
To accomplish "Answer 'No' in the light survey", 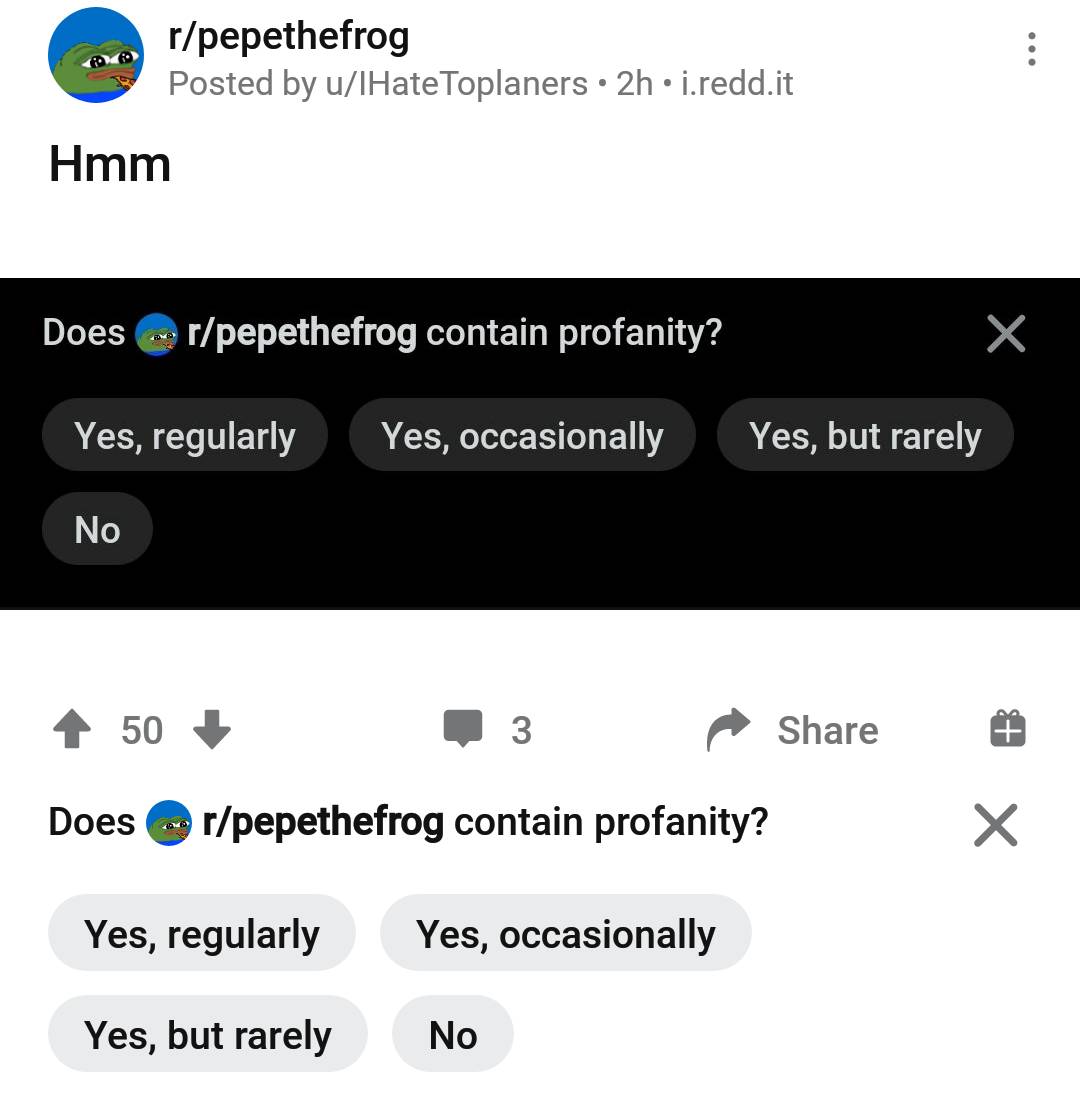I will point(453,1035).
